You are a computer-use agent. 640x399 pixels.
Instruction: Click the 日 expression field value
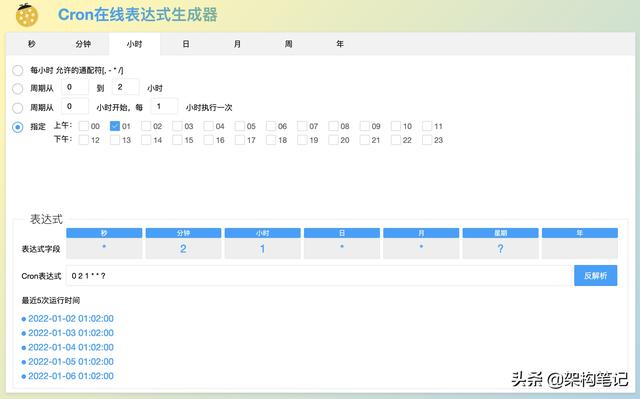coord(342,248)
